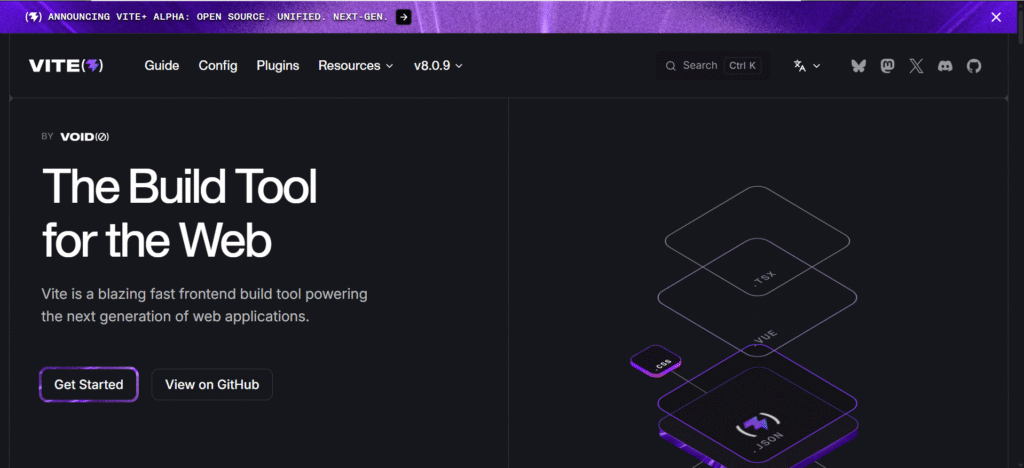1024x468 pixels.
Task: Click the VOID(0) logo above the headline
Action: pyautogui.click(x=84, y=136)
